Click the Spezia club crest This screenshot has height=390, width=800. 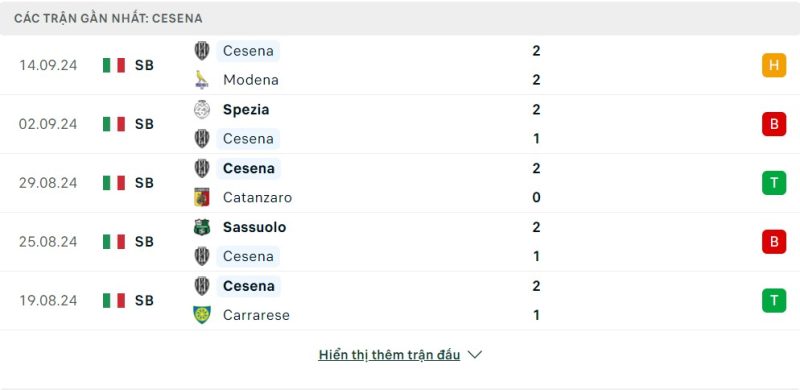[202, 109]
